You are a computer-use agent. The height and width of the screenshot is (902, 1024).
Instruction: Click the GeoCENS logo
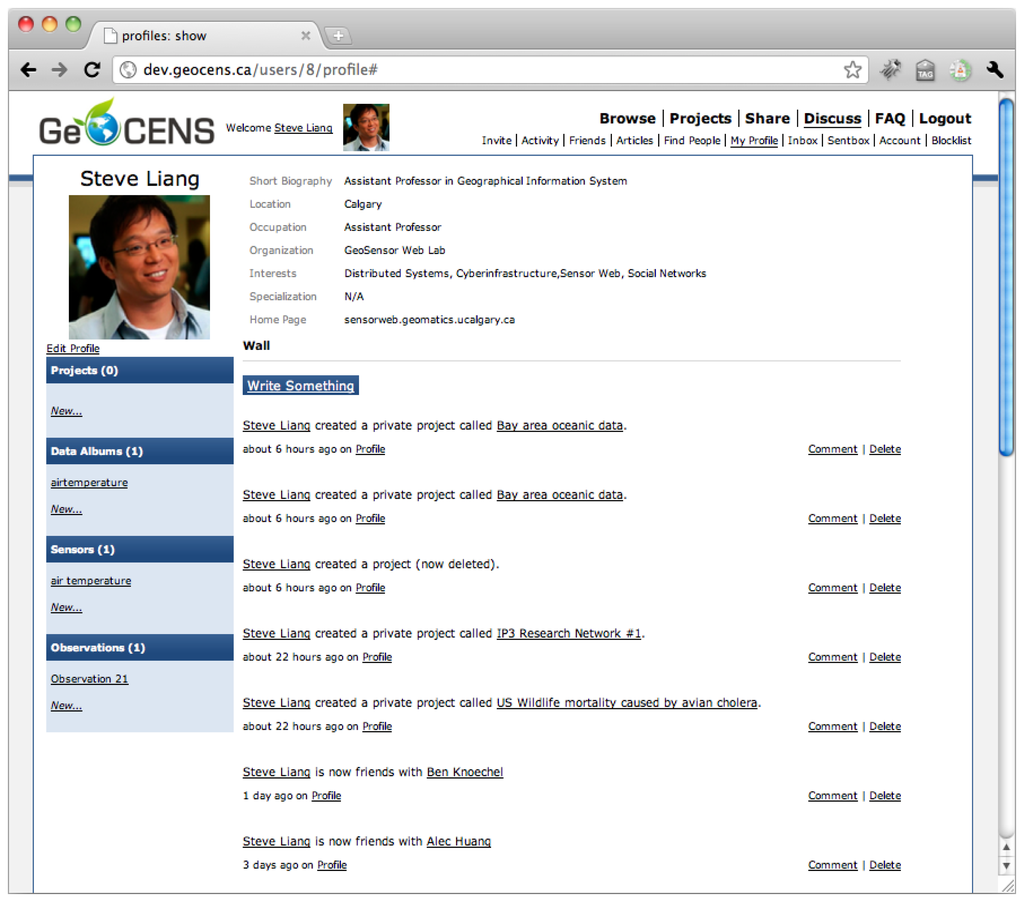[126, 127]
